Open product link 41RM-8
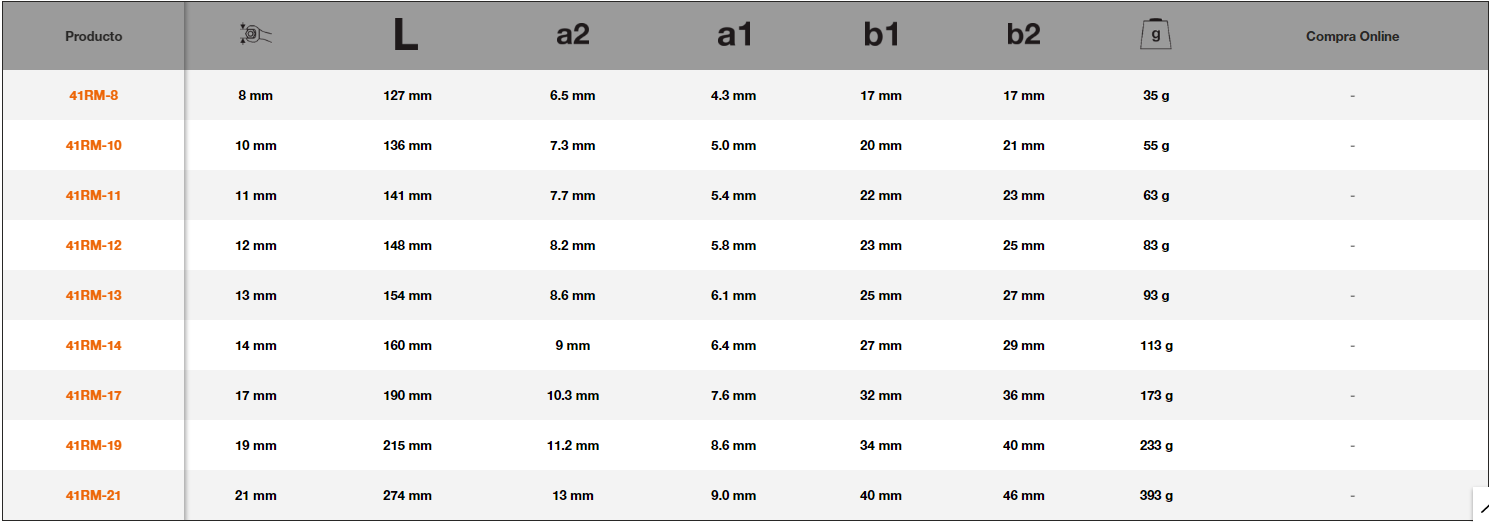This screenshot has width=1489, height=522. click(x=93, y=96)
